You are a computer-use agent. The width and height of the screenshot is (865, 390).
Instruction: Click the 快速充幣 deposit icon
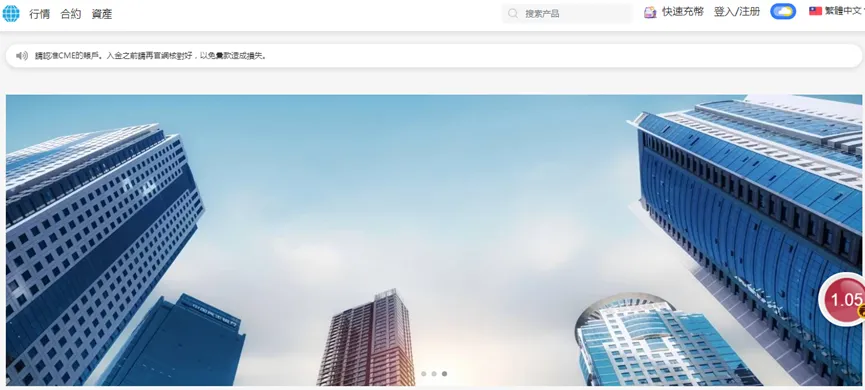(x=650, y=12)
